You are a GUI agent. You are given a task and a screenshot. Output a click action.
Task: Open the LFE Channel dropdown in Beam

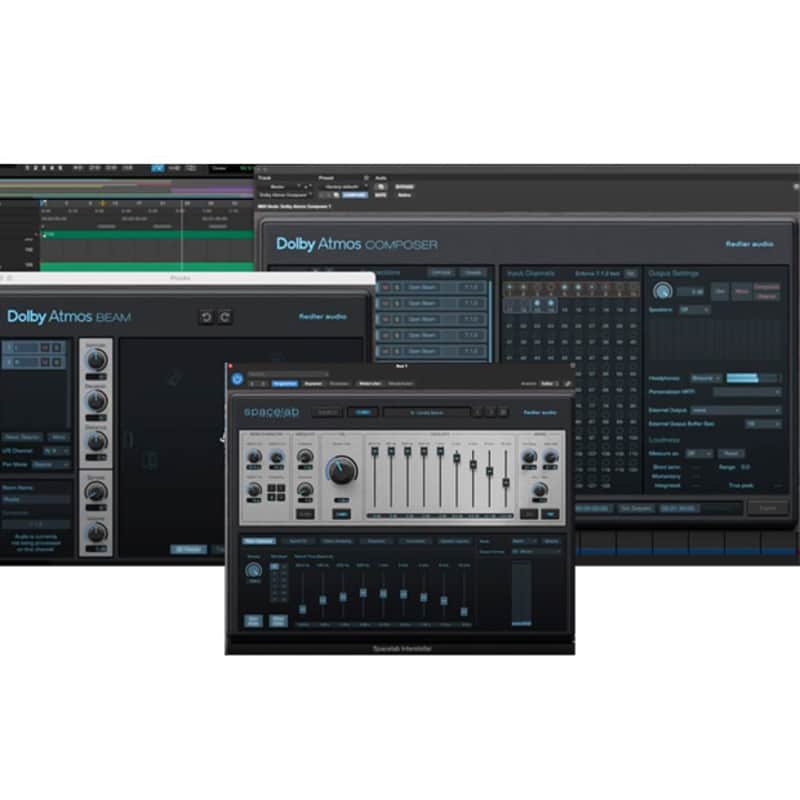click(56, 452)
